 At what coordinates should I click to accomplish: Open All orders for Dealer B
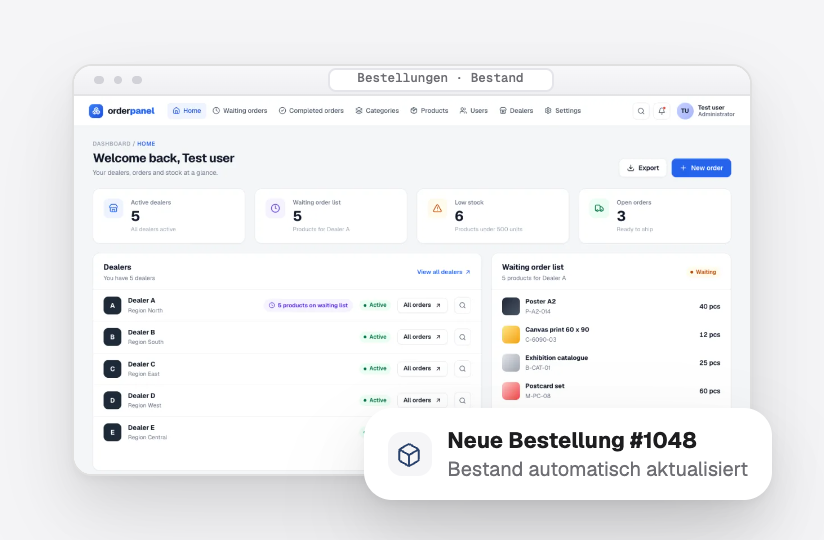point(422,337)
